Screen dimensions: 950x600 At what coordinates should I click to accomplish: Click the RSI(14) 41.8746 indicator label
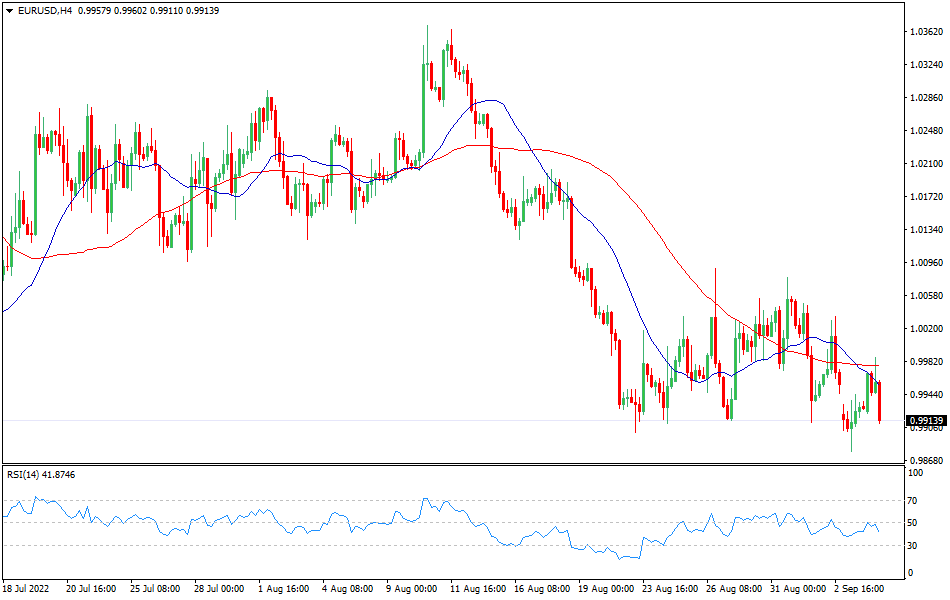pos(41,474)
